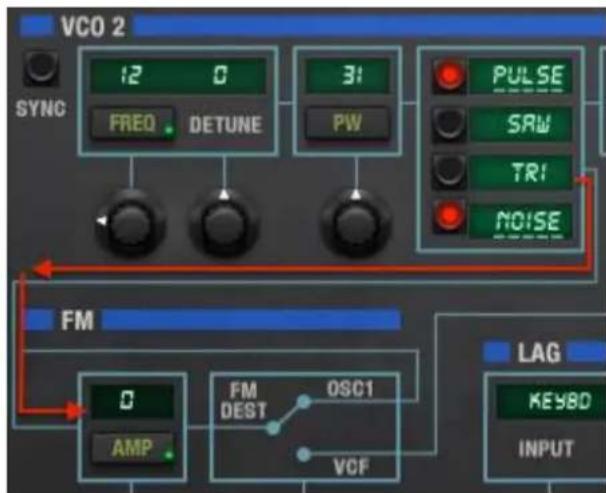Select the PW button
Screen dimensions: 606x493
pyautogui.click(x=347, y=123)
